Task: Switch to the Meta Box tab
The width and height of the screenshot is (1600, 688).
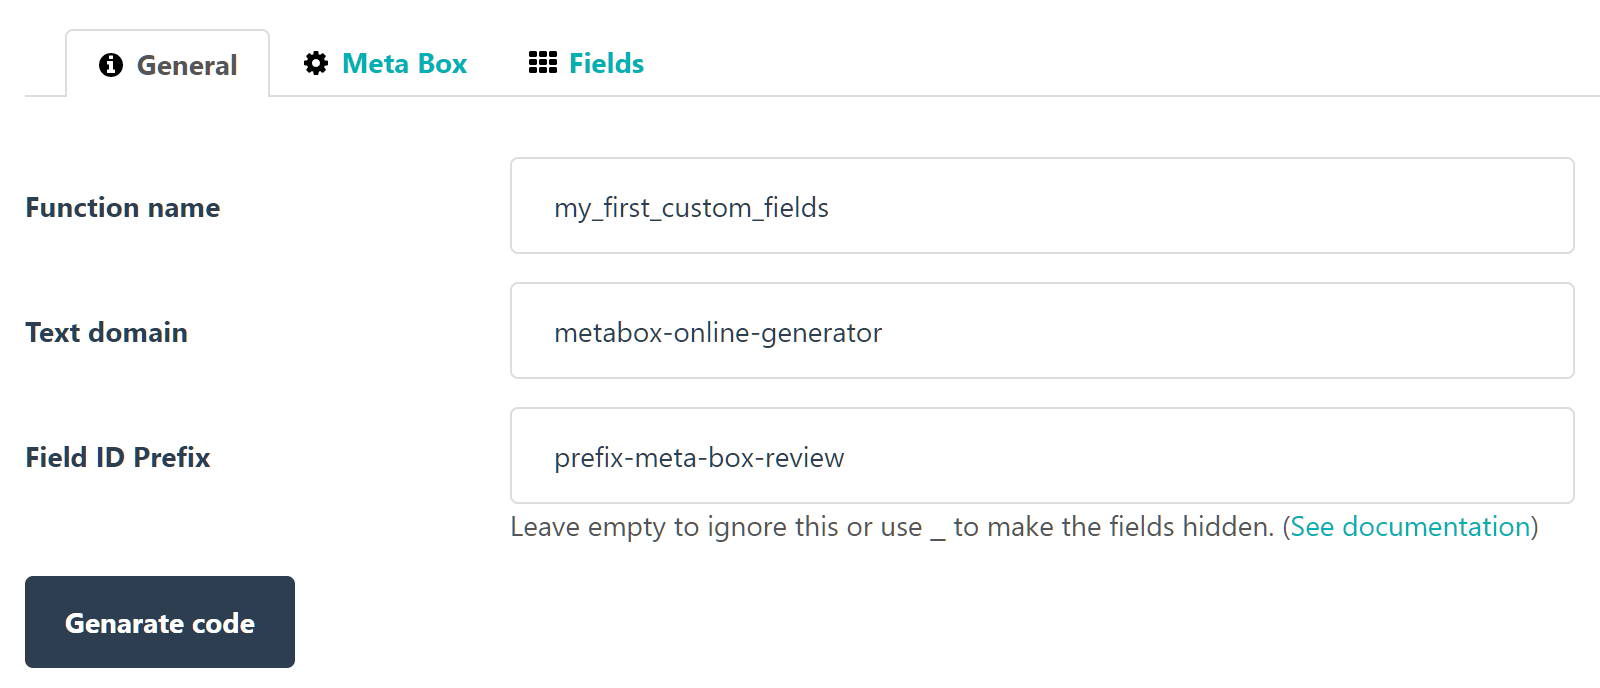Action: pyautogui.click(x=404, y=64)
